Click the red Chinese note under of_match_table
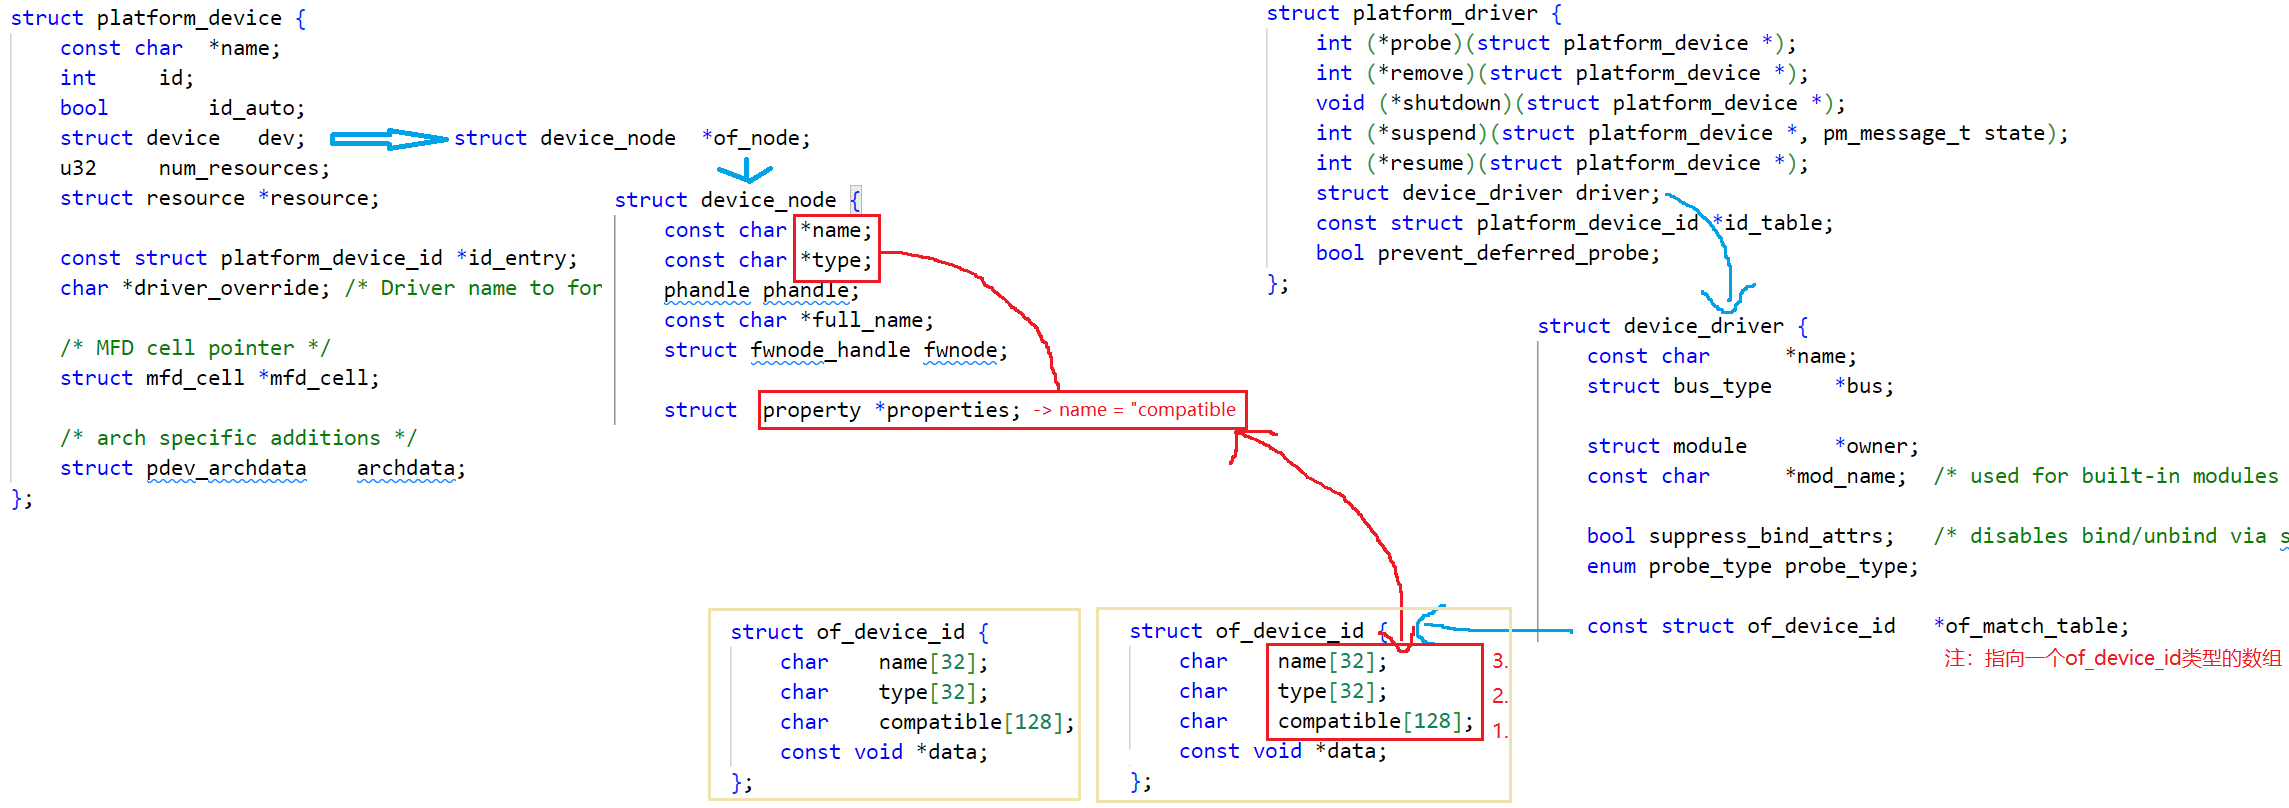Viewport: 2289px width, 808px height. coord(2112,658)
